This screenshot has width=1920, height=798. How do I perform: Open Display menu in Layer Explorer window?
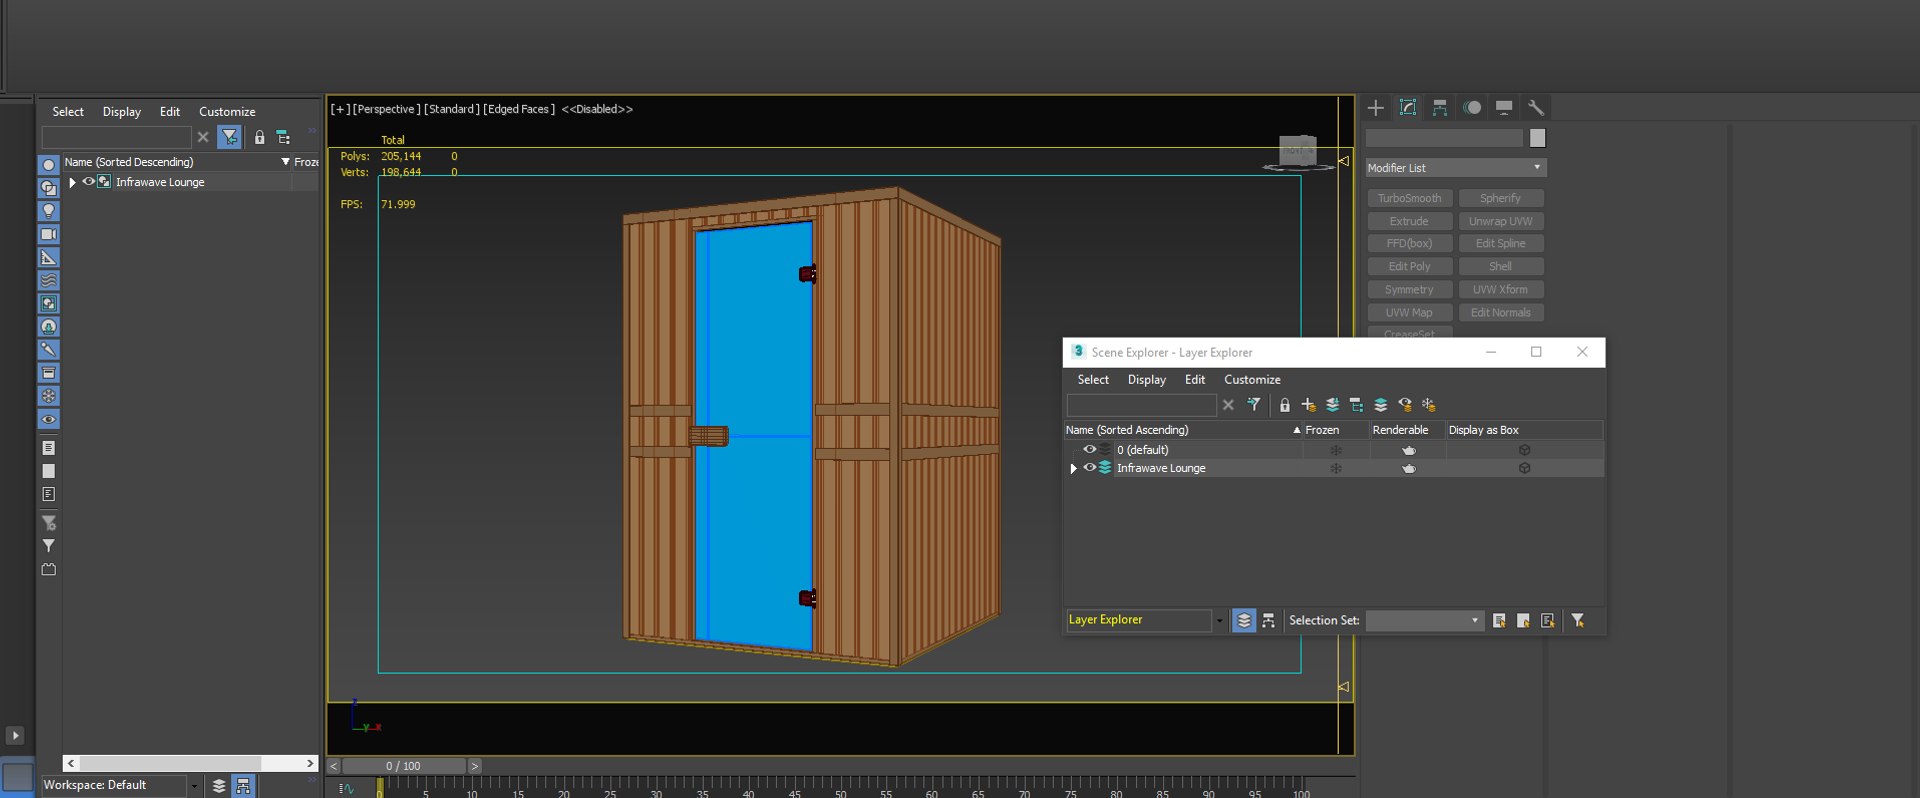[x=1146, y=380]
